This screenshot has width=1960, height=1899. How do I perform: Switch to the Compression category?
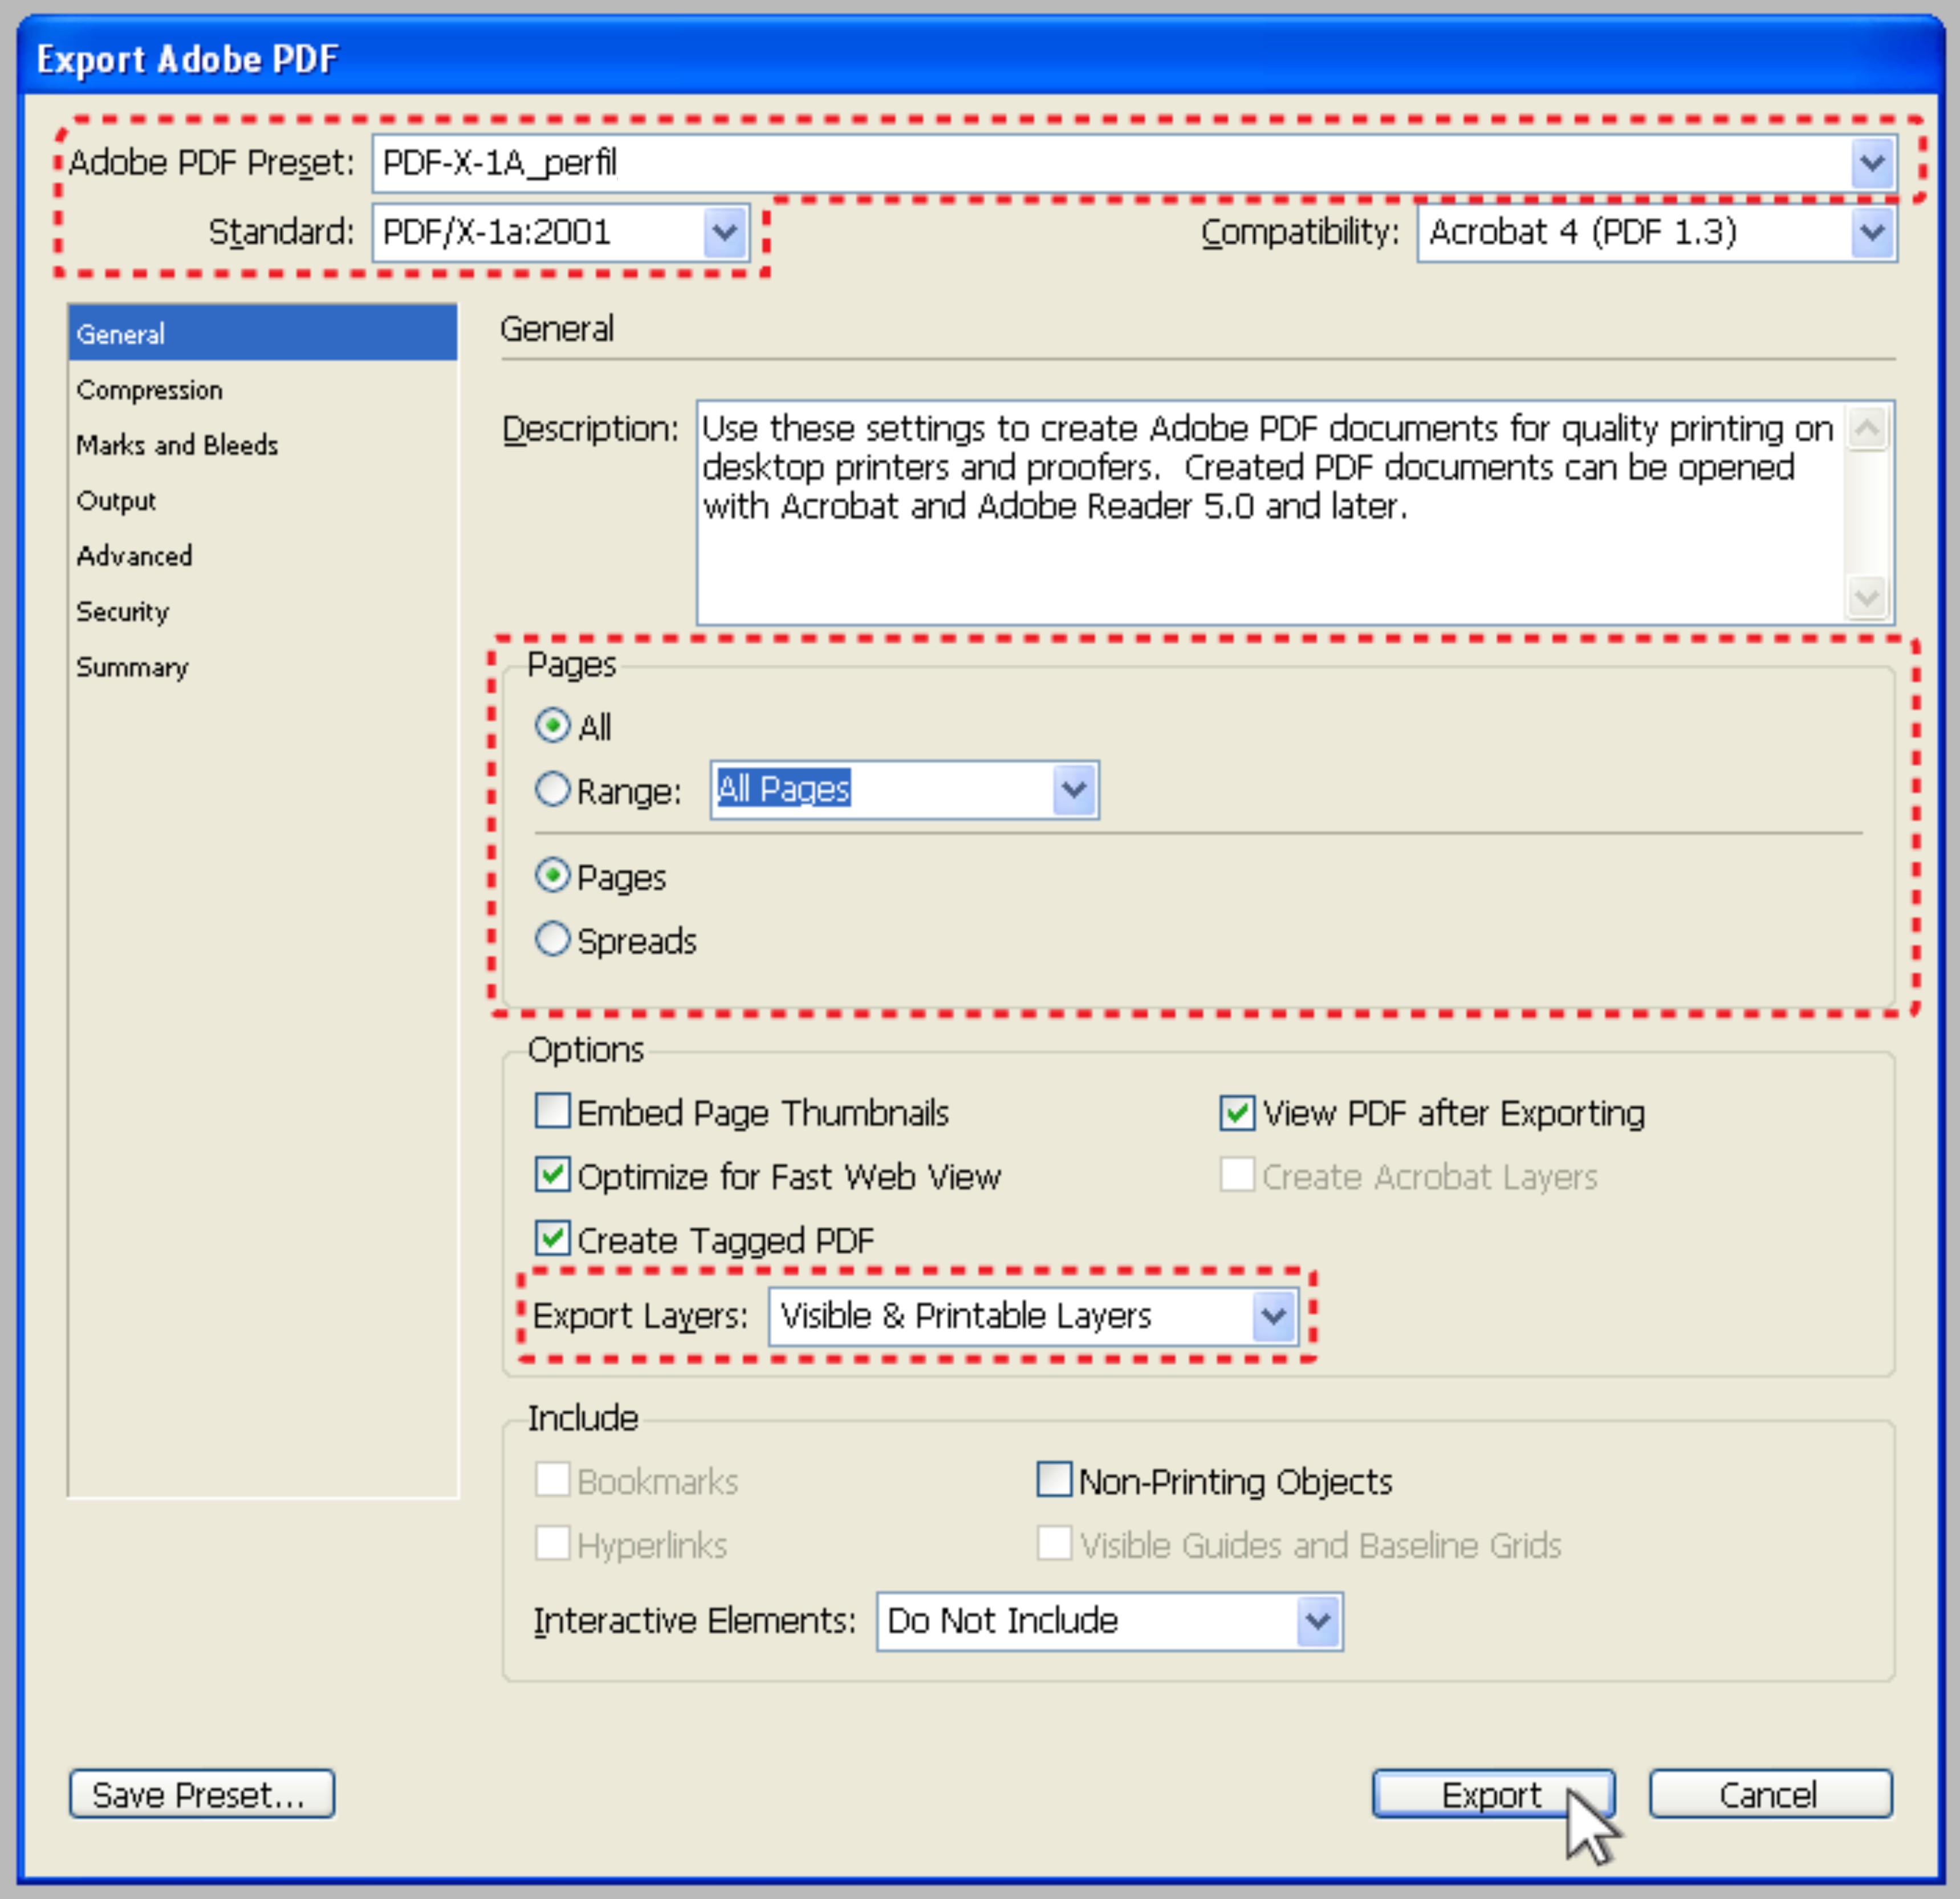pyautogui.click(x=263, y=389)
